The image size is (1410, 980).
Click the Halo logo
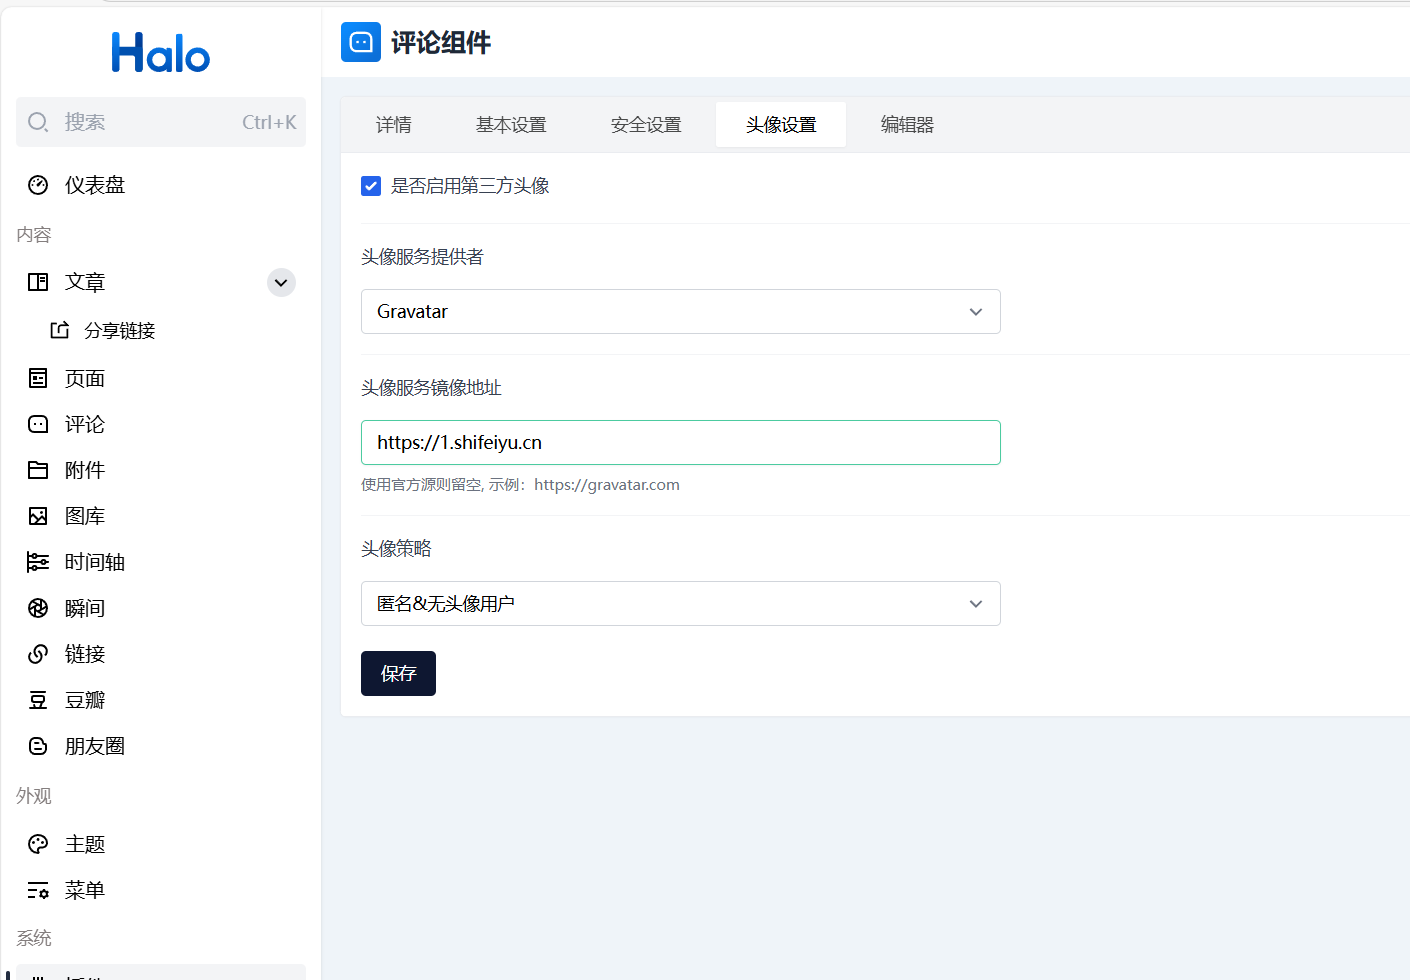click(x=161, y=53)
